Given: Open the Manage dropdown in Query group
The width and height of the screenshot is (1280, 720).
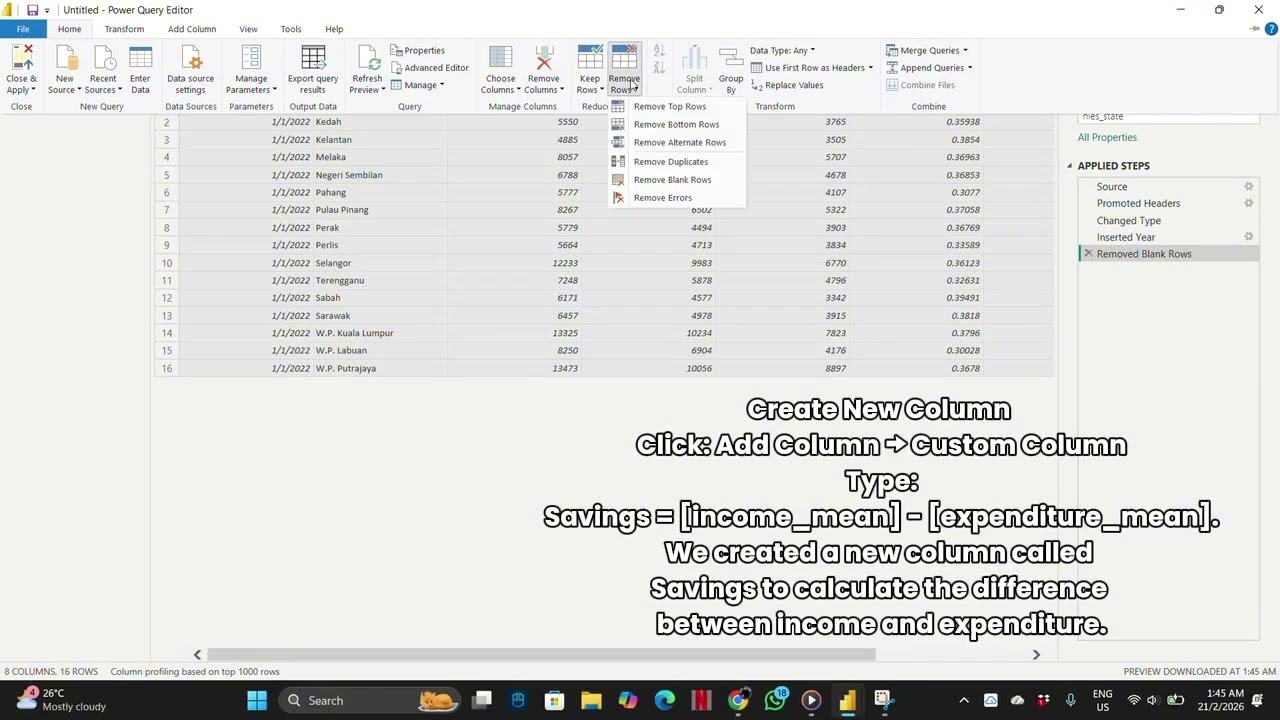Looking at the screenshot, I should [418, 85].
